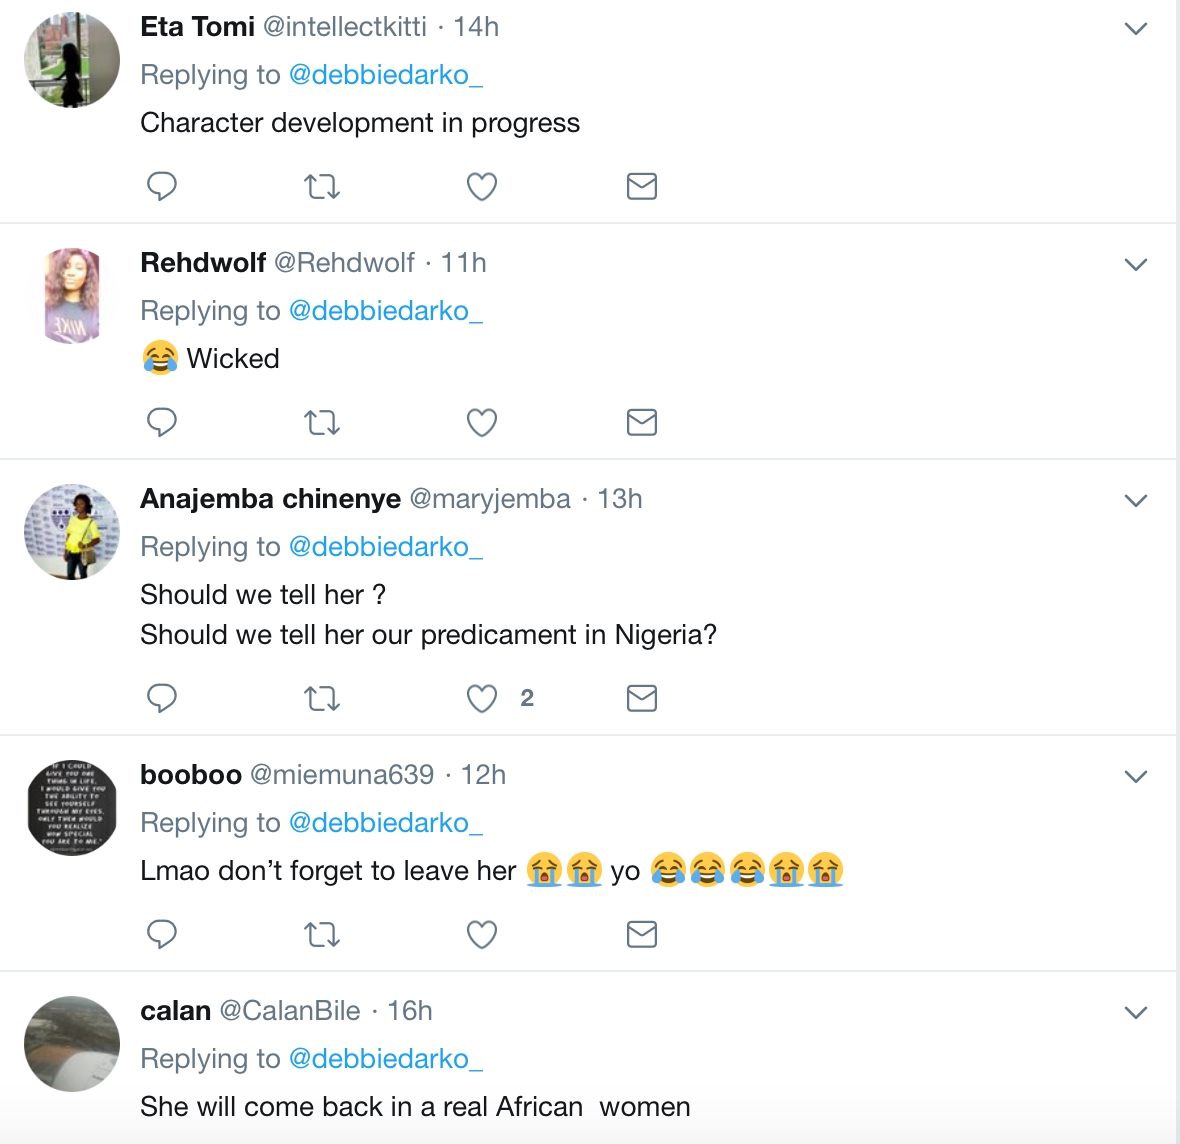View calan's profile picture
1180x1144 pixels.
72,1043
